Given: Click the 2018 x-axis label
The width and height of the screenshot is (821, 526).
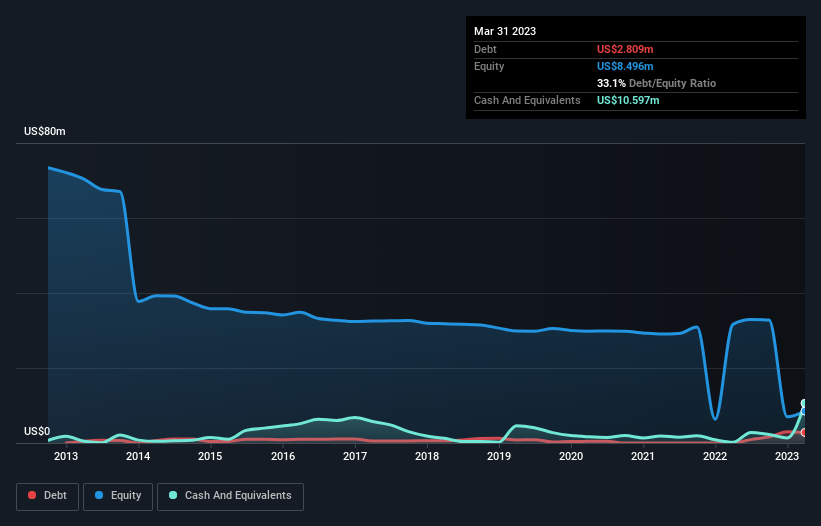Looking at the screenshot, I should (x=427, y=456).
